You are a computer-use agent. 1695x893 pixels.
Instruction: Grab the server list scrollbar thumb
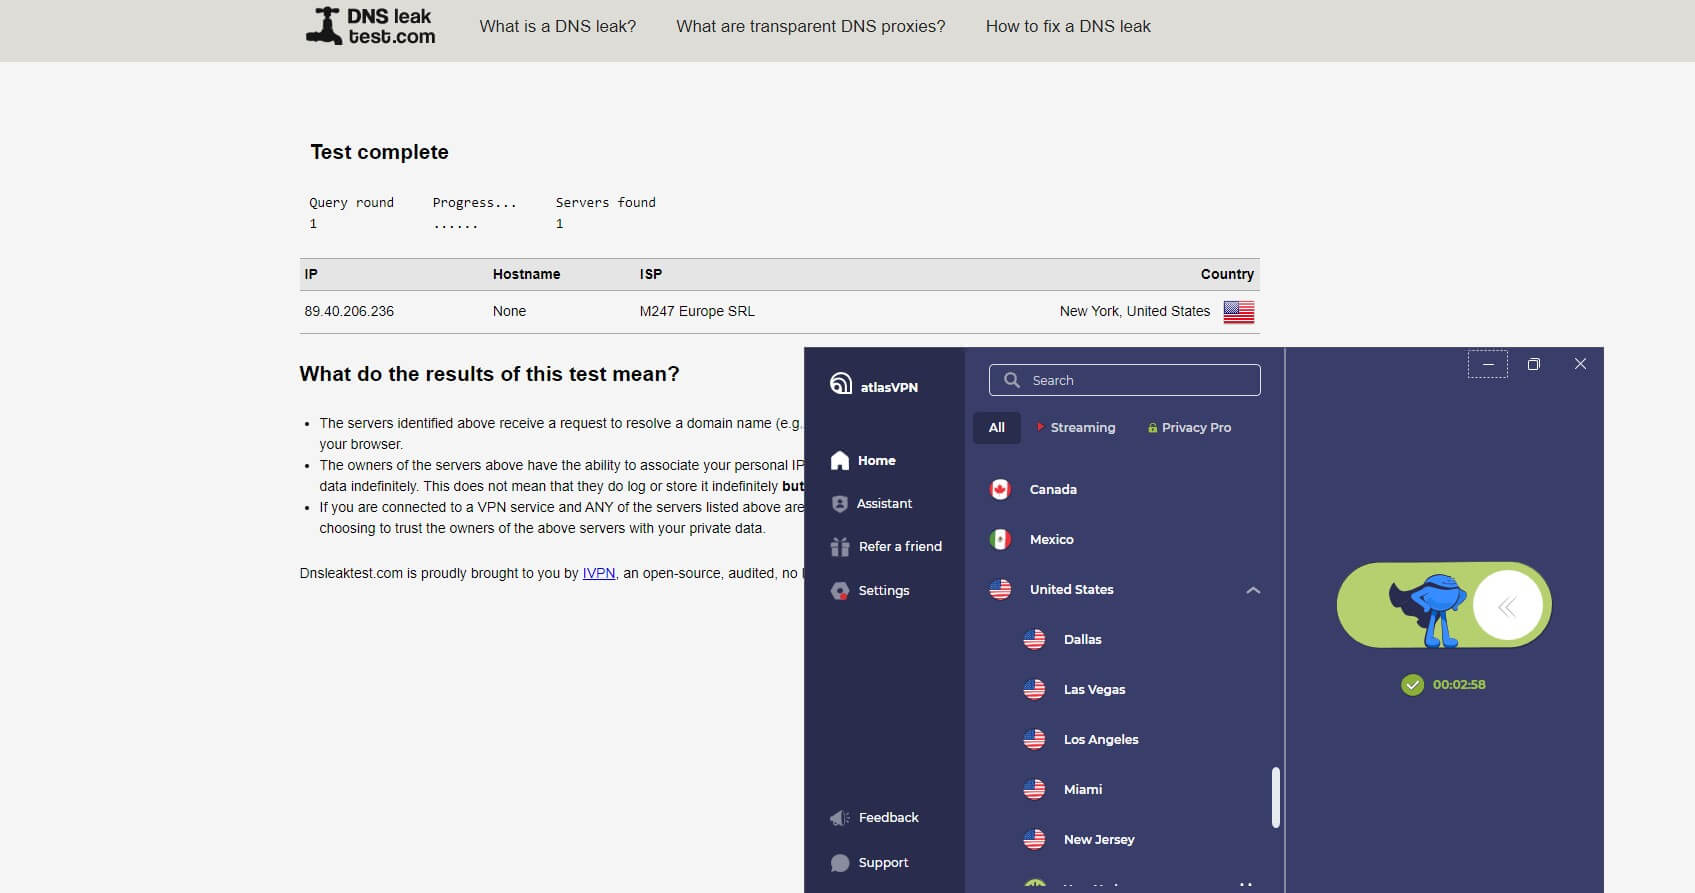click(1275, 797)
